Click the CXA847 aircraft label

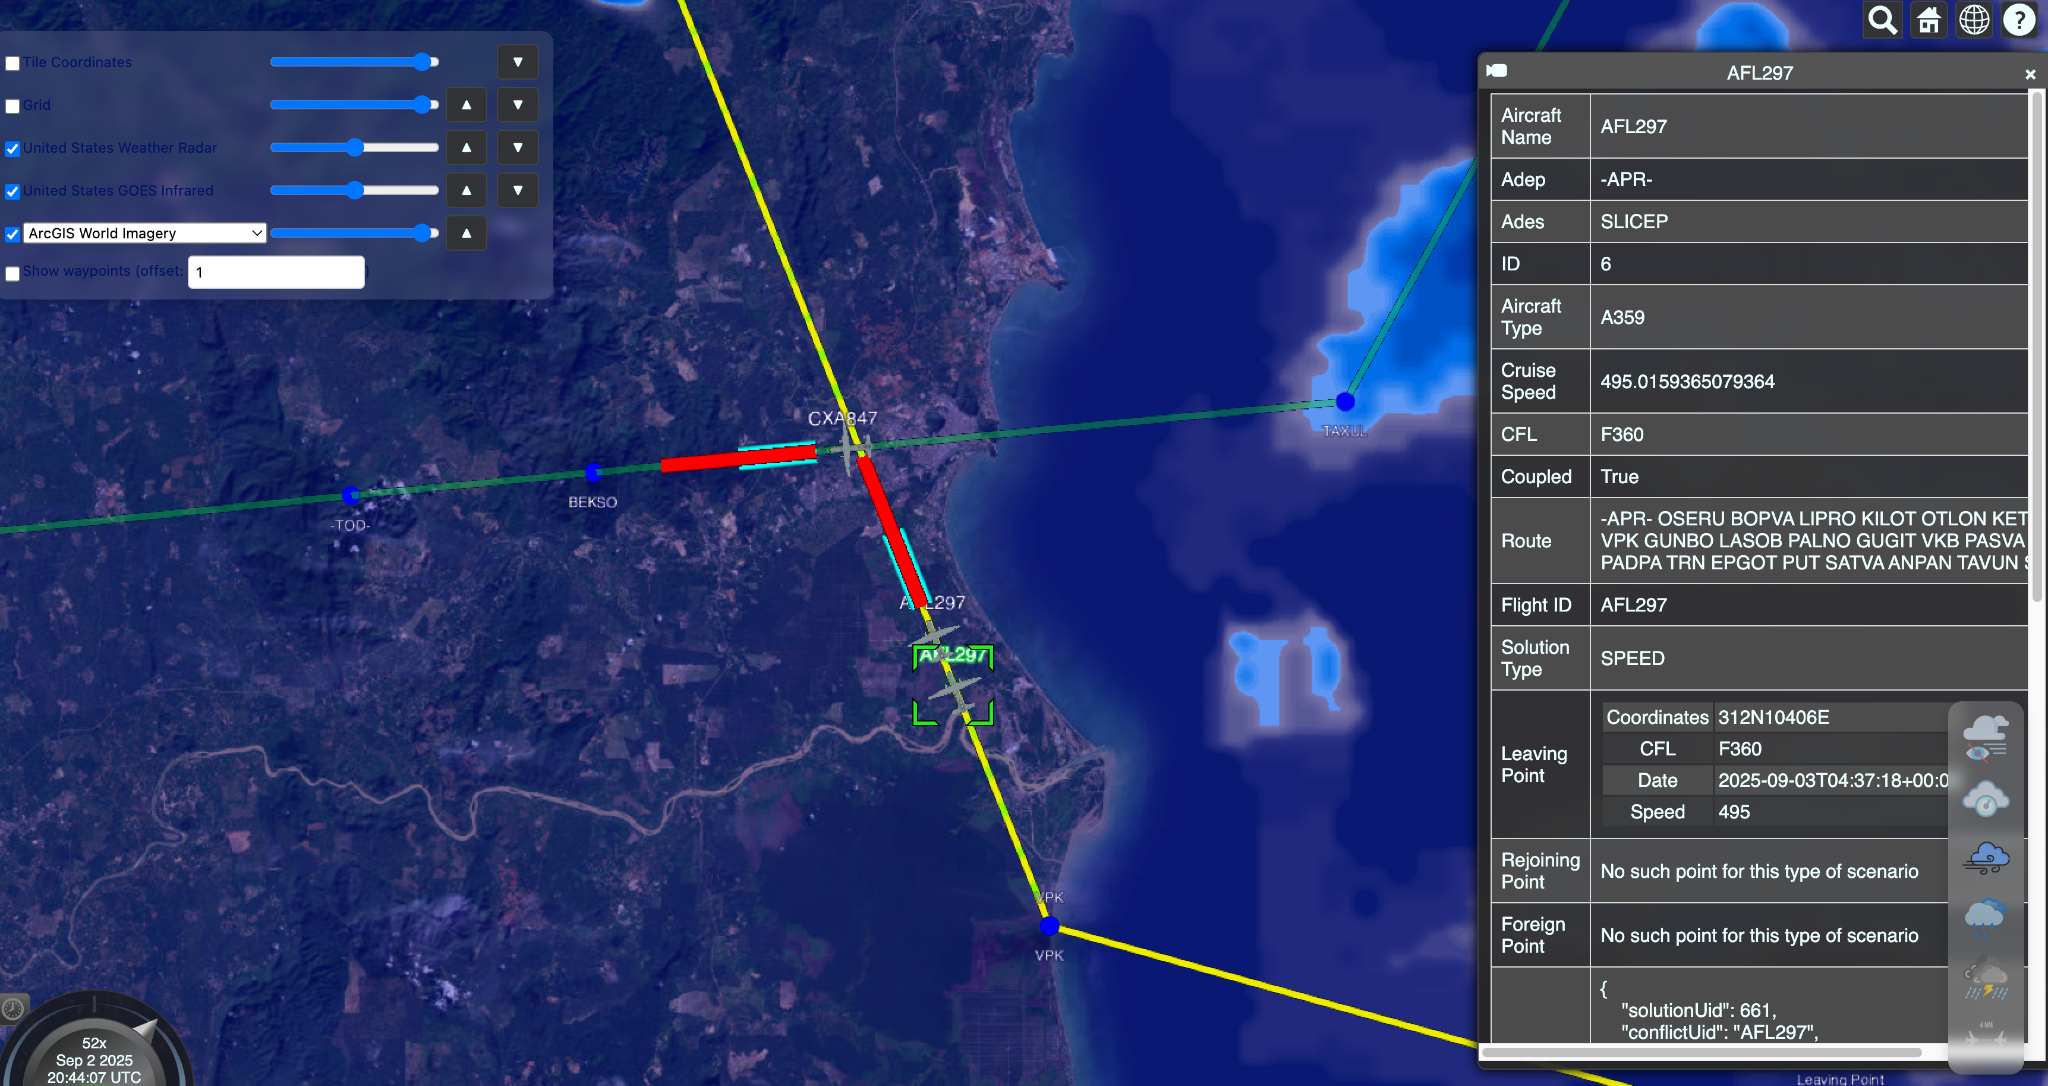(842, 418)
